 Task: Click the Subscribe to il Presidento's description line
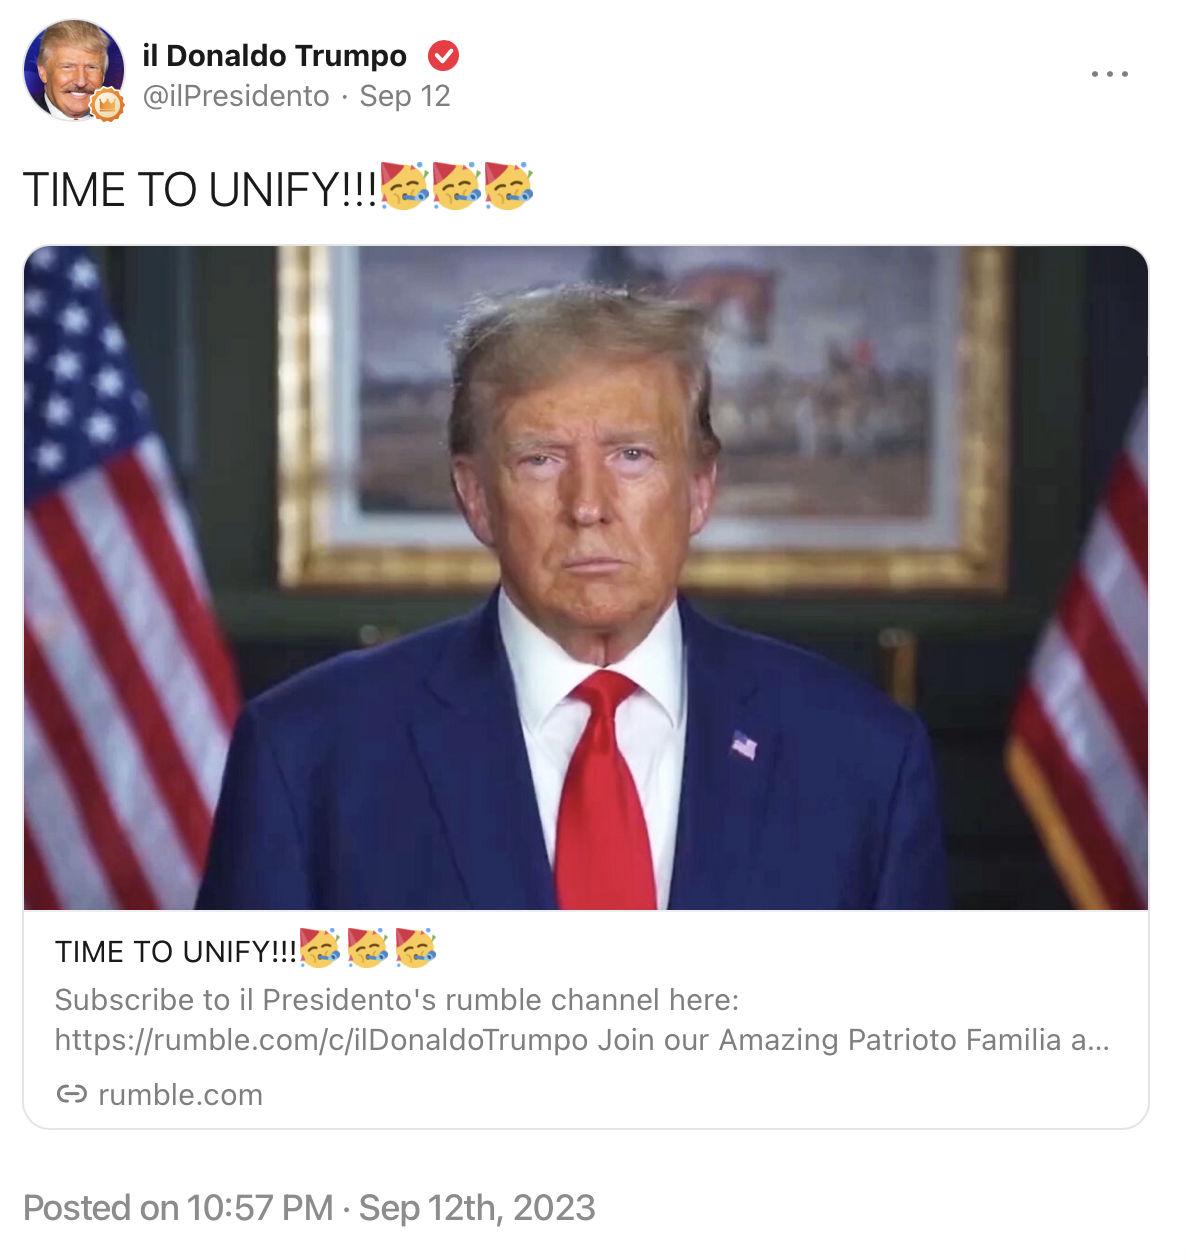397,1000
